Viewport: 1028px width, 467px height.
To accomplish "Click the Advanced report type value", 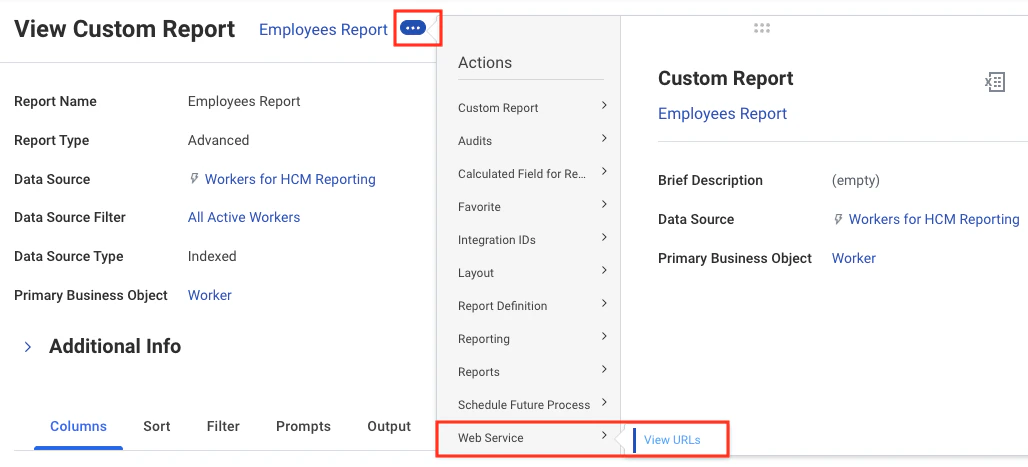I will point(218,140).
